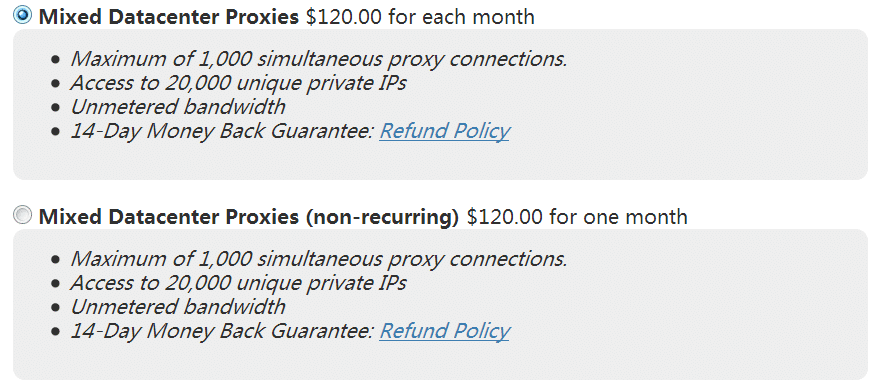Screen dimensions: 879x387
Task: Open Refund Policy link in one-month plan
Action: point(444,331)
